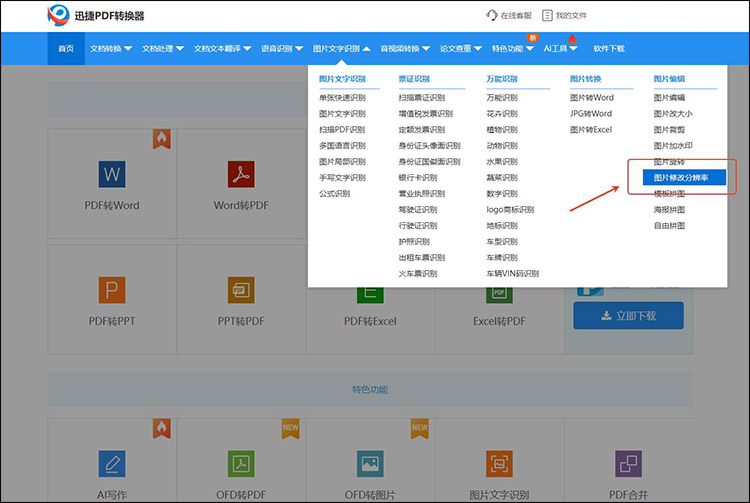
Task: Open 图片裁剪 option
Action: 669,130
